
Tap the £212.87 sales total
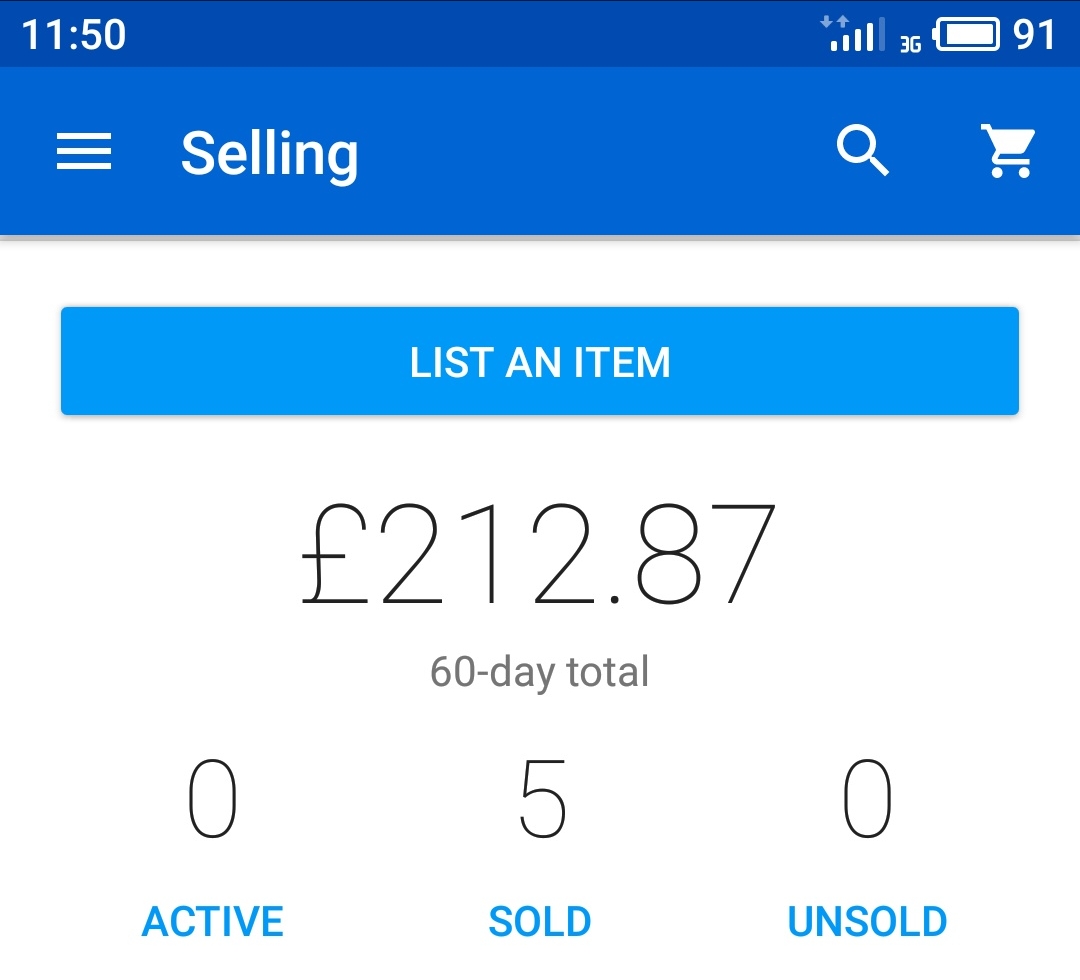(539, 554)
